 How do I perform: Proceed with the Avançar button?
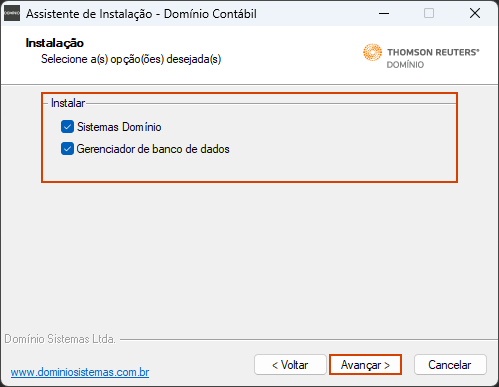point(365,365)
